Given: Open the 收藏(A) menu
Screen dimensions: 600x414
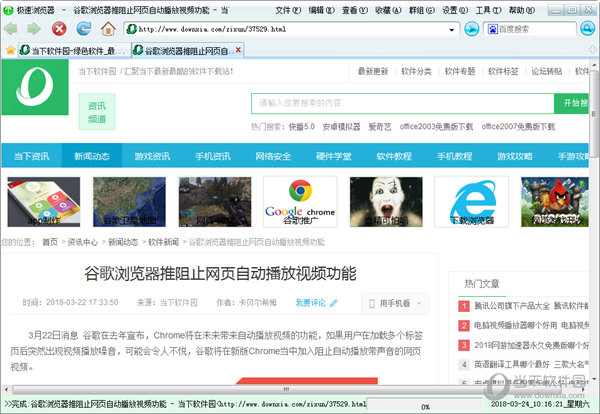Looking at the screenshot, I should pos(388,10).
